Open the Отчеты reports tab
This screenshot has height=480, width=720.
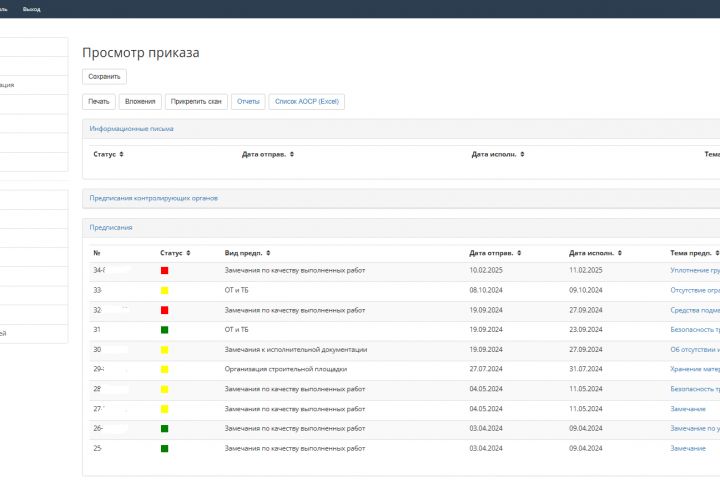point(248,101)
